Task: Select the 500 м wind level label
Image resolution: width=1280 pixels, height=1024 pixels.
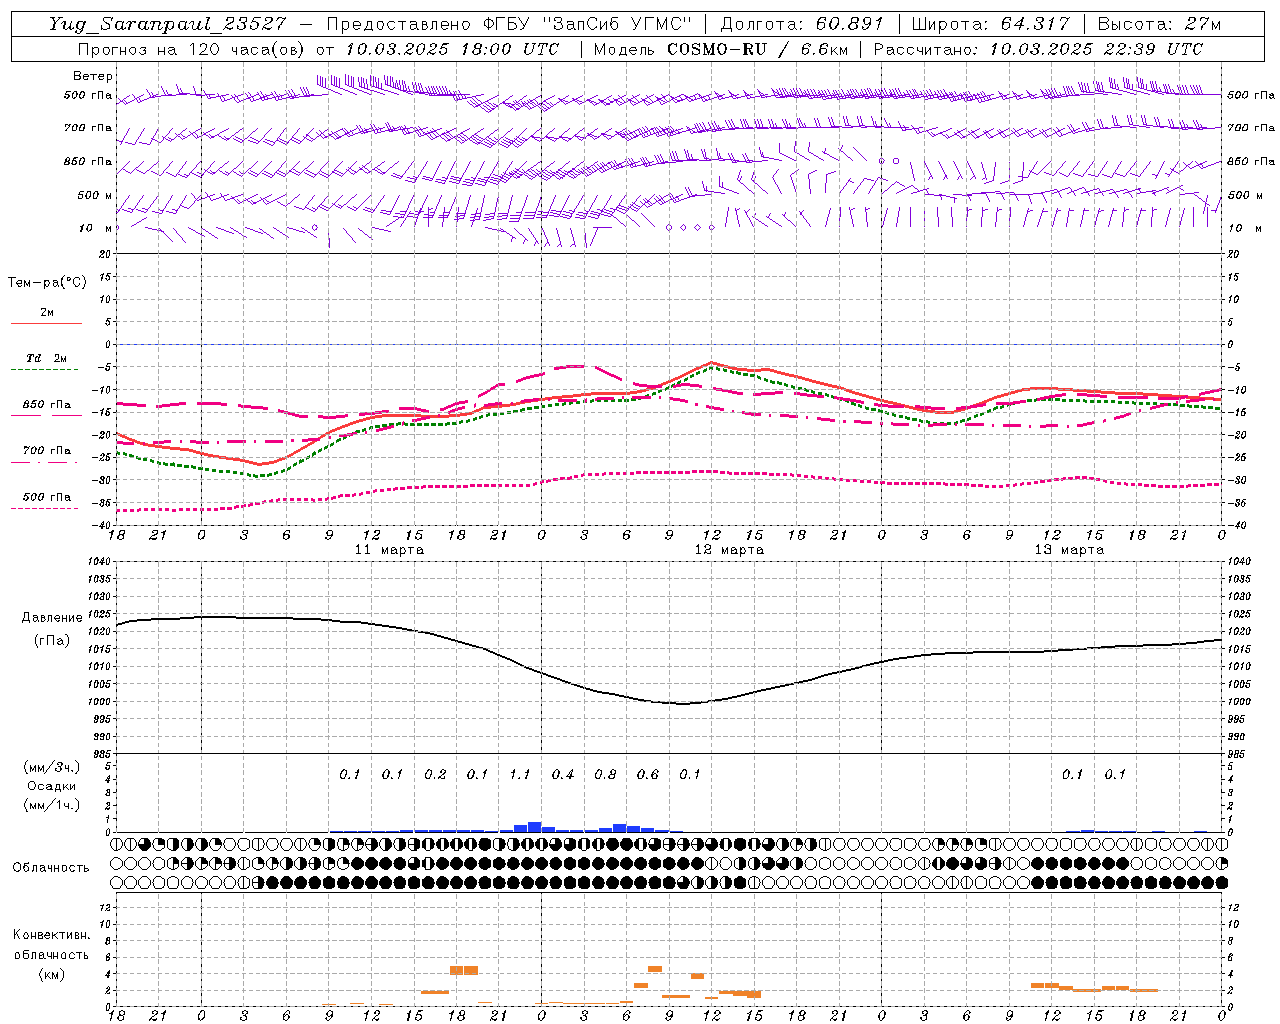Action: point(95,195)
